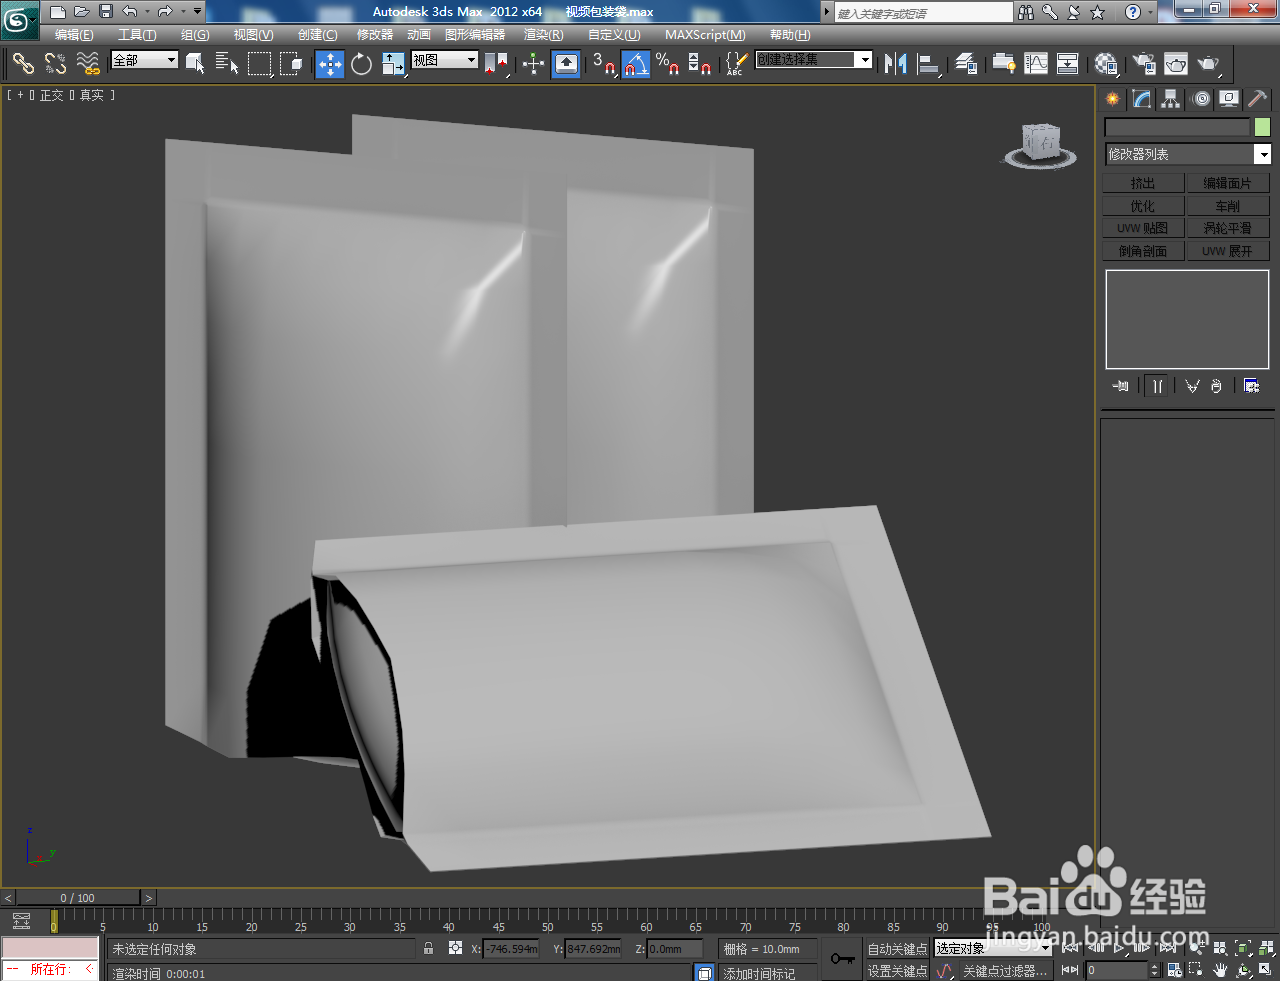Select the Select and Link tool
Image resolution: width=1280 pixels, height=981 pixels.
23,63
